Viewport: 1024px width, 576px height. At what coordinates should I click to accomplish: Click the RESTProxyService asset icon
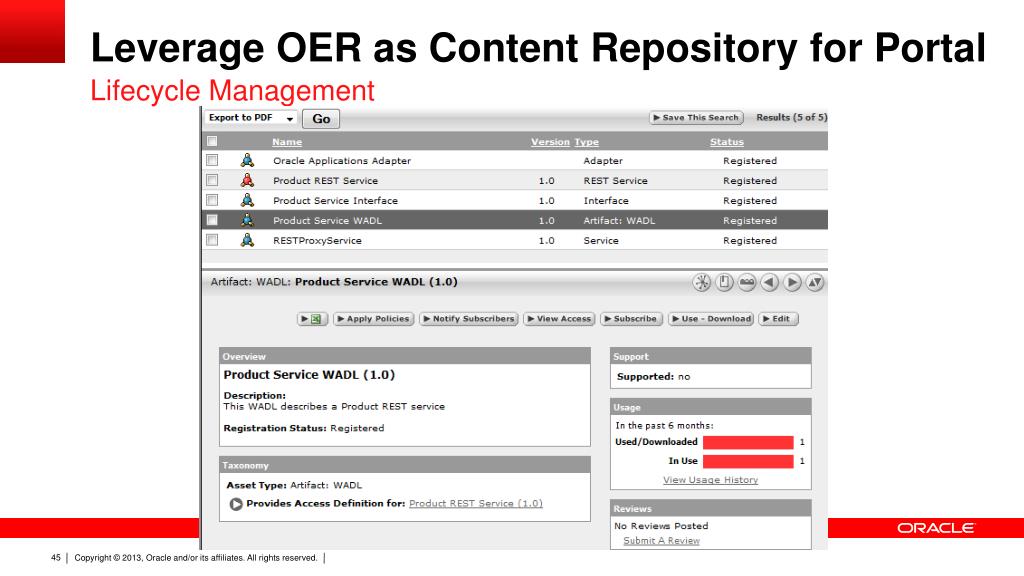point(248,240)
